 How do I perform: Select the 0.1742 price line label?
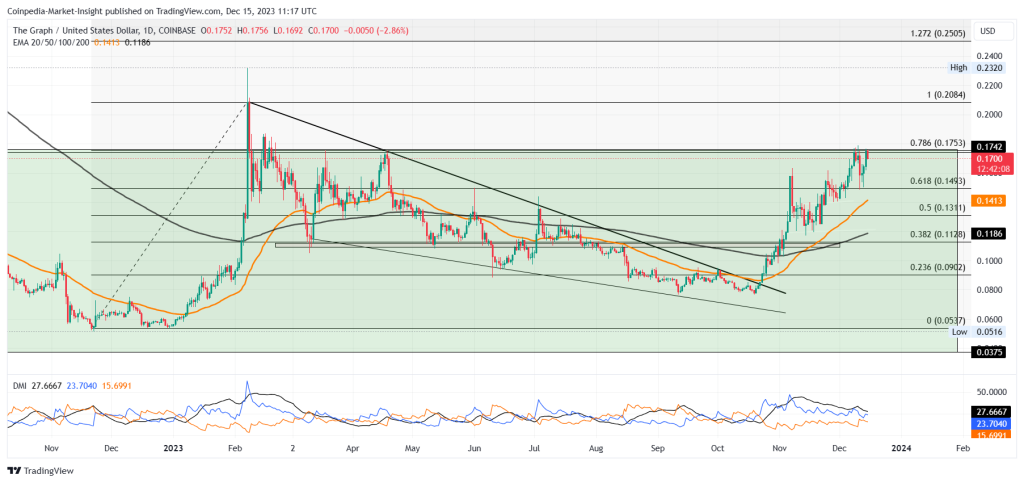(x=988, y=146)
